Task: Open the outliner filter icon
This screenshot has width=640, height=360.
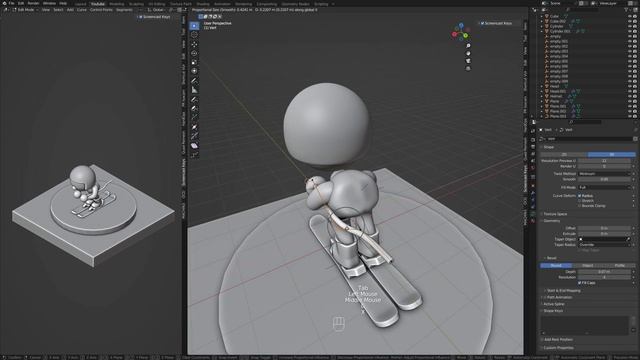Action: tap(626, 10)
